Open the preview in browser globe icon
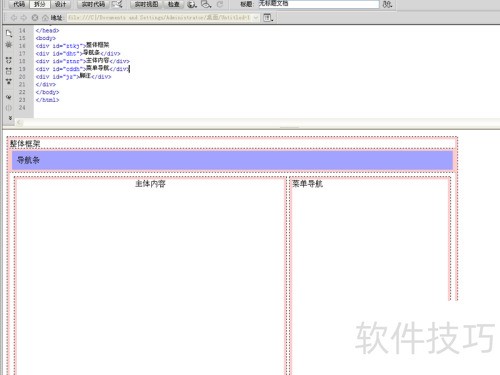The width and height of the screenshot is (500, 375). tap(191, 5)
